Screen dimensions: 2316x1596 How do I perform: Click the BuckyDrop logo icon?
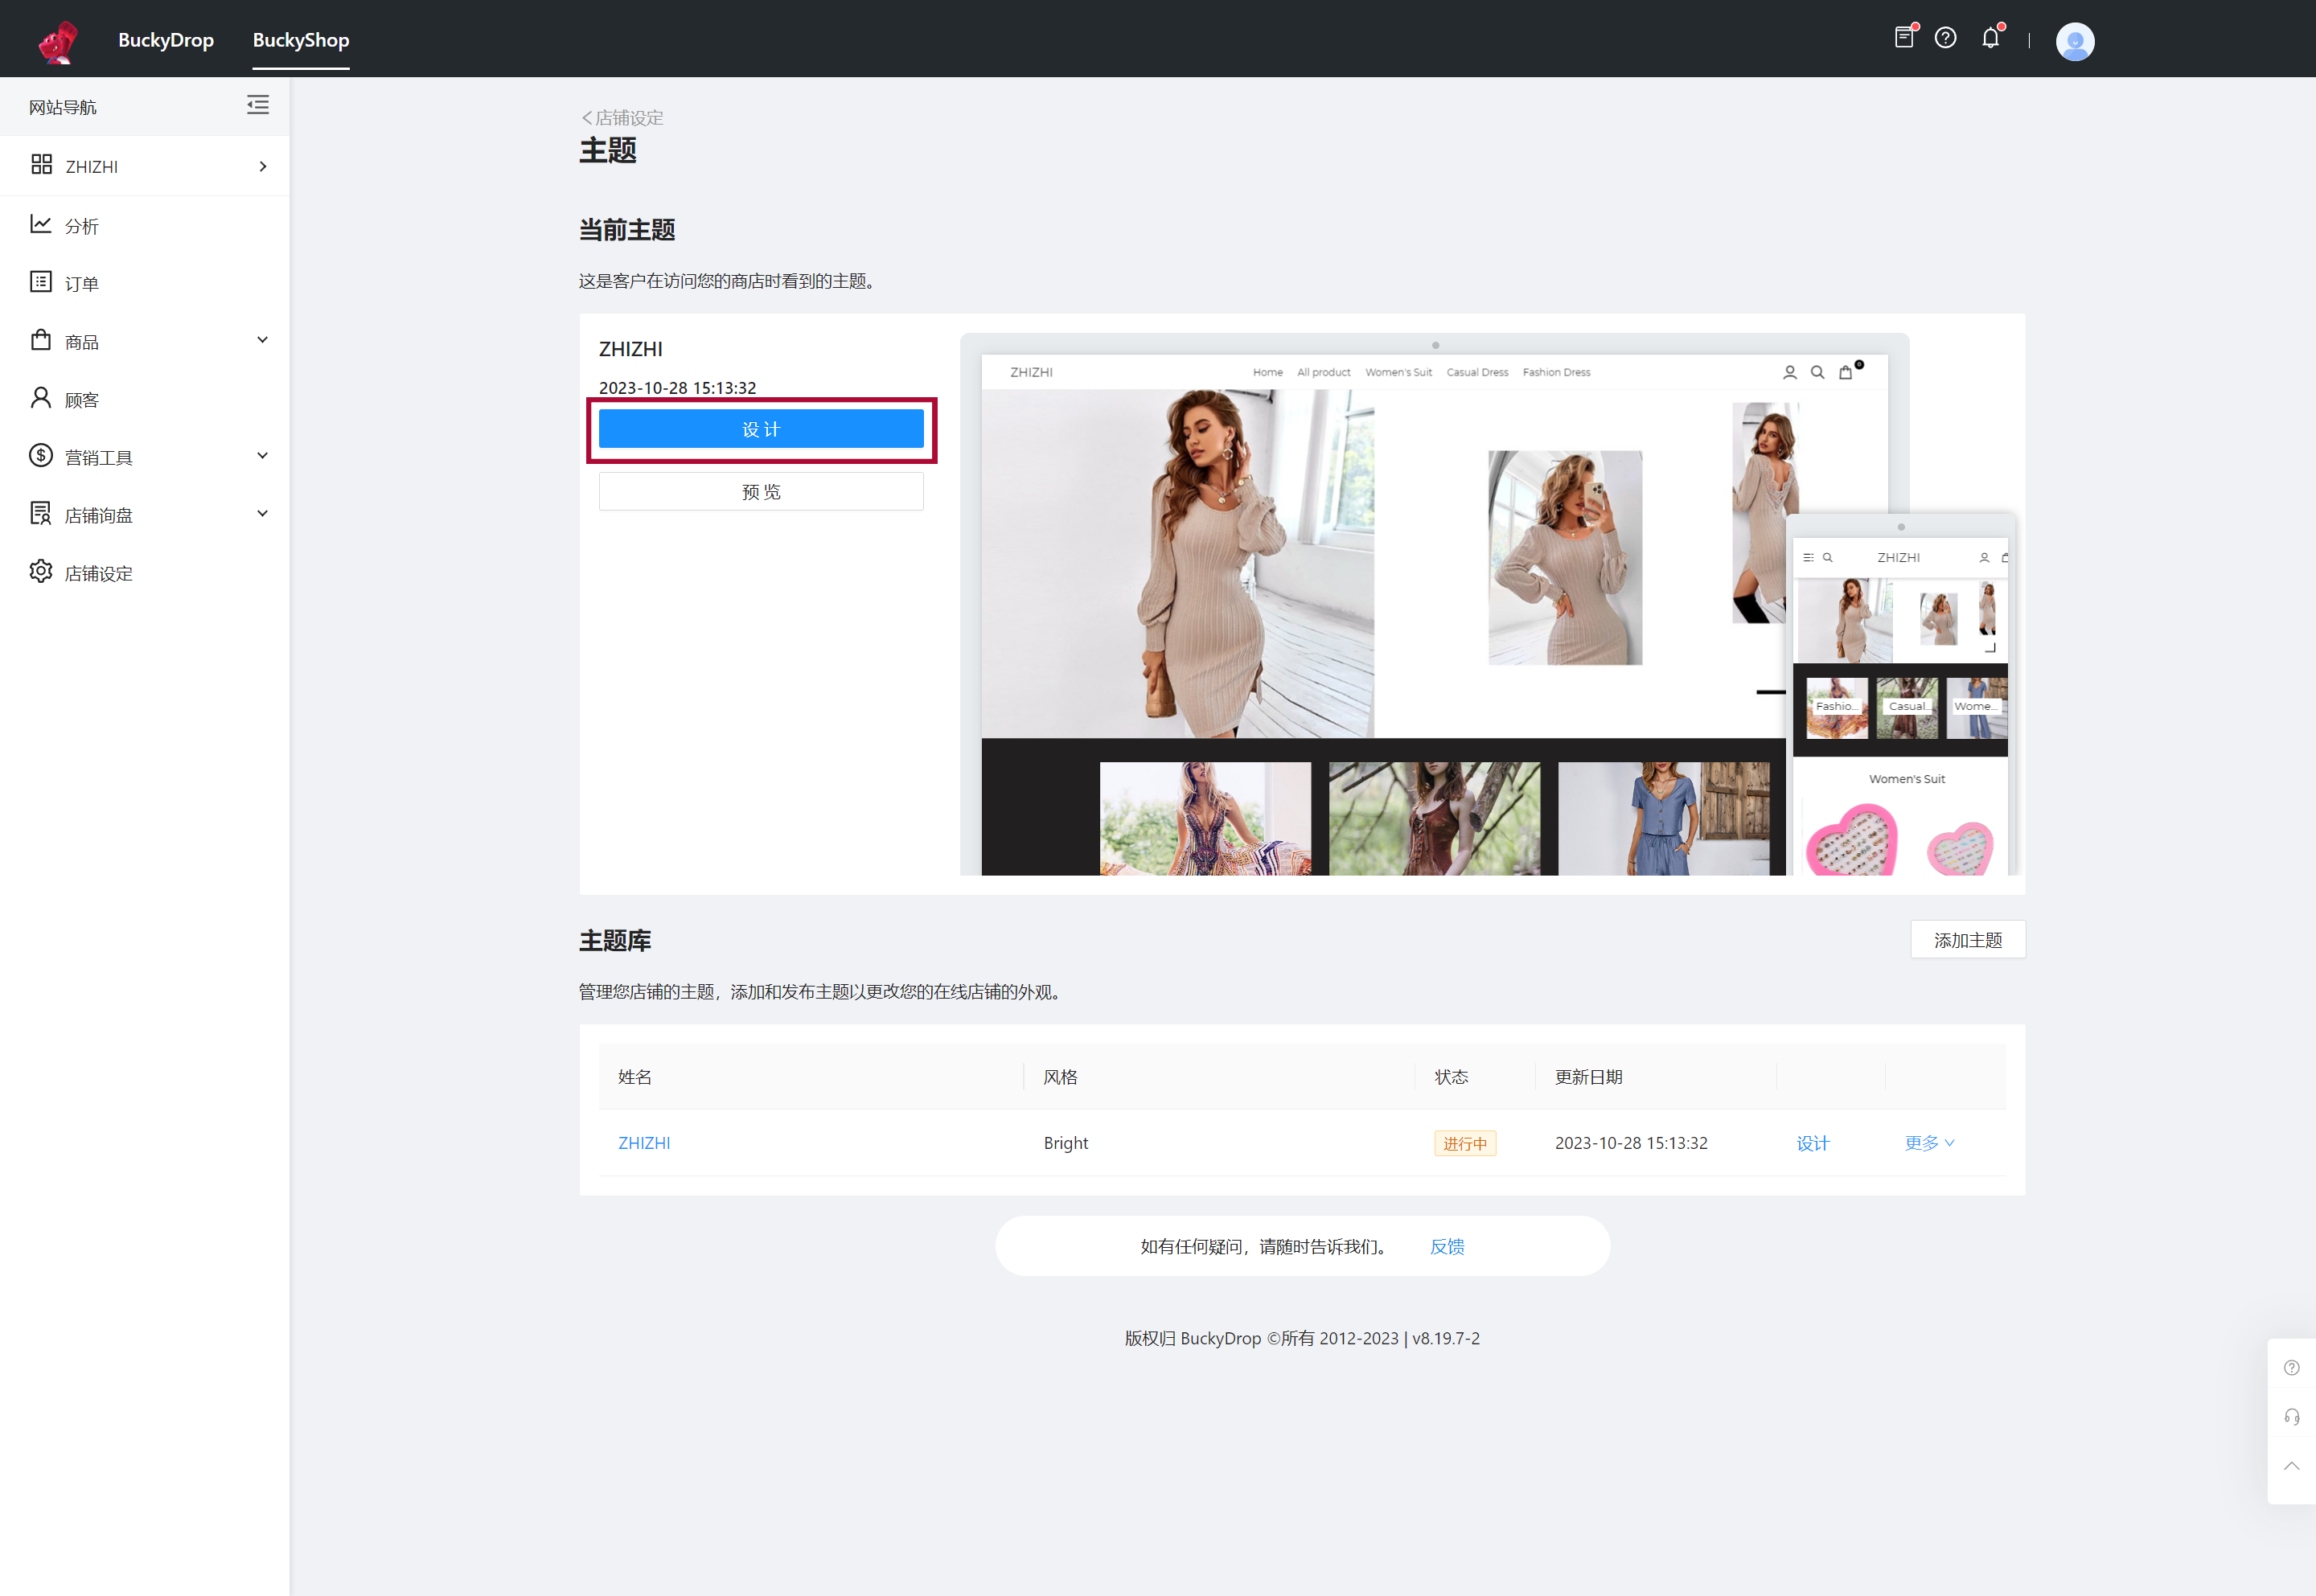point(55,39)
